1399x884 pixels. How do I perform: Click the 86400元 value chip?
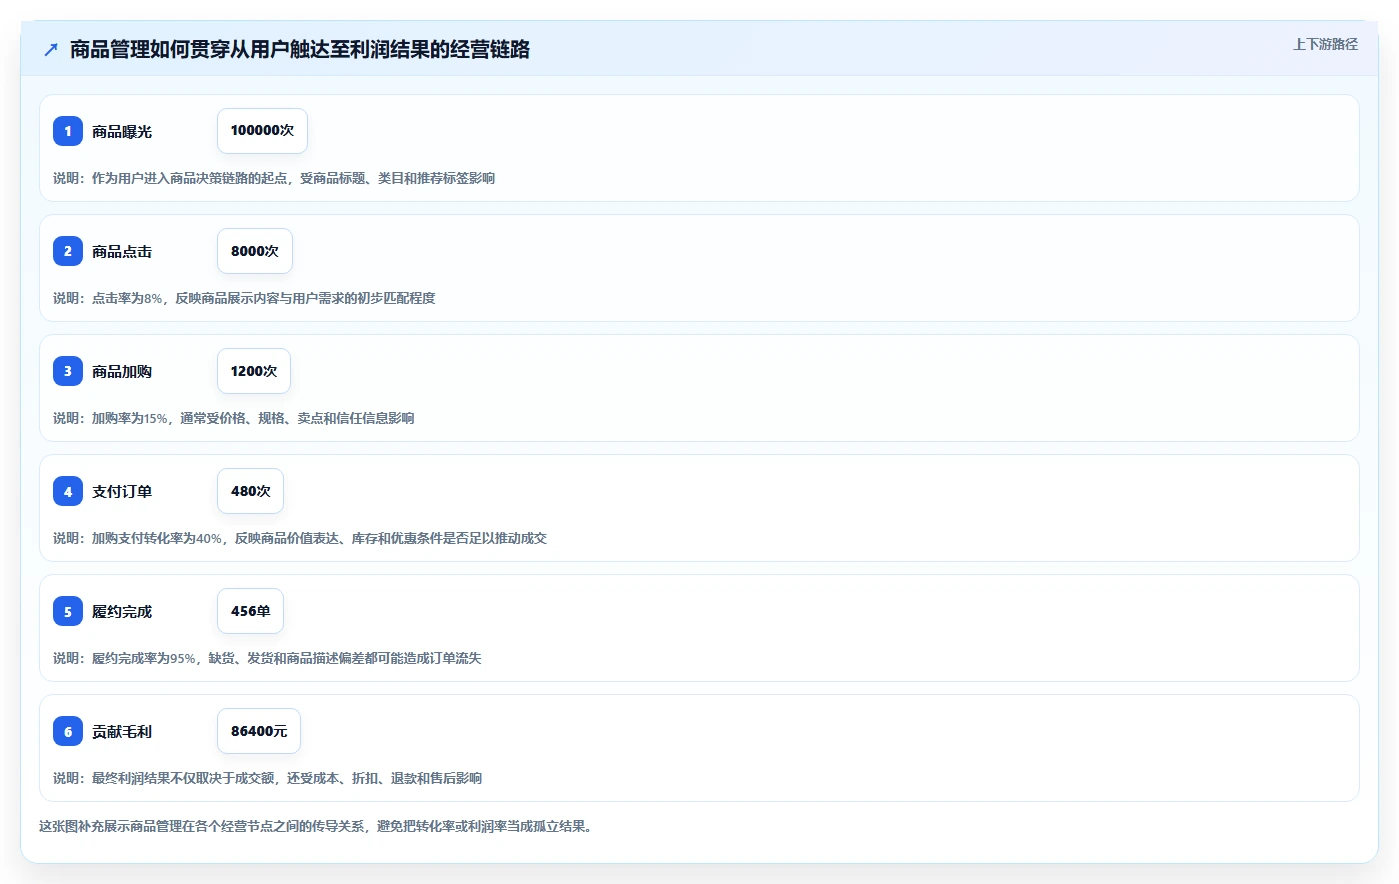(x=259, y=731)
